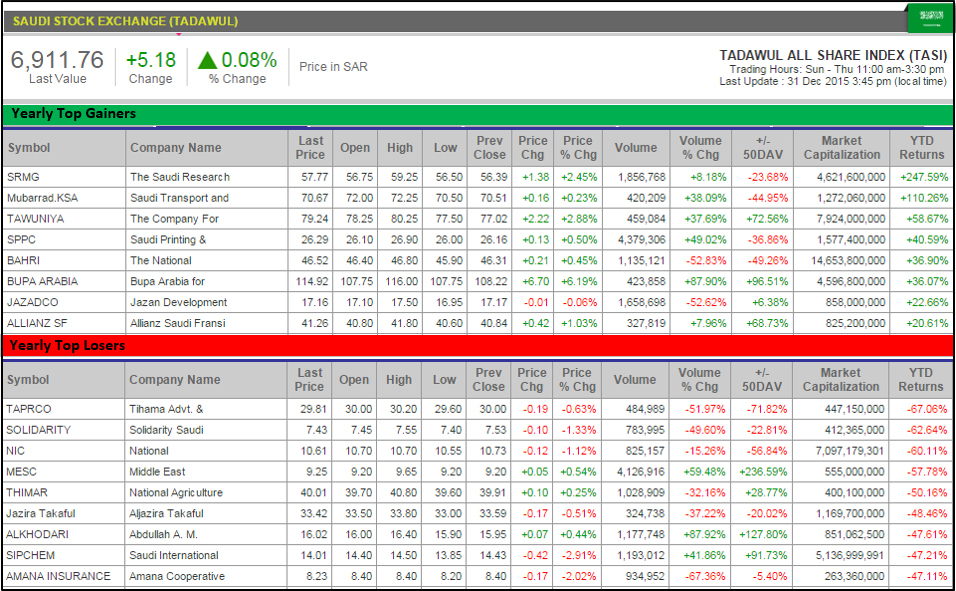Sort Losers table by Prev Close header
The height and width of the screenshot is (591, 956).
click(x=488, y=379)
